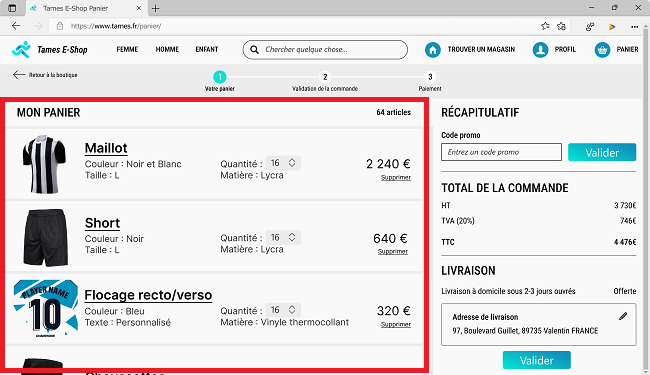This screenshot has width=650, height=375.
Task: Click the search magnifier icon
Action: point(254,50)
